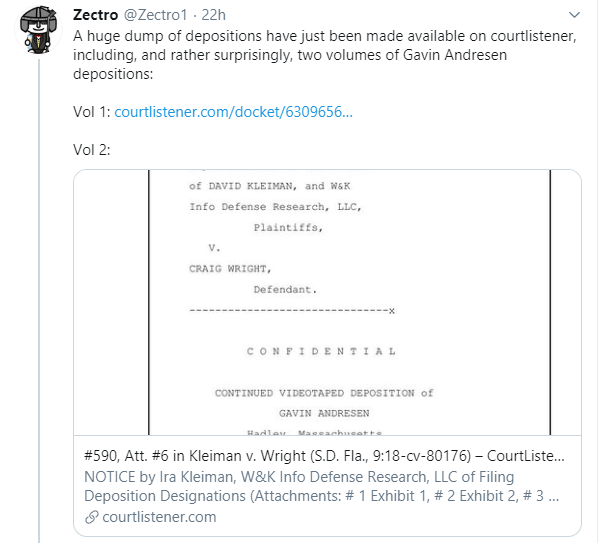Open the Zectro display name
Image resolution: width=612 pixels, height=543 pixels.
(95, 15)
